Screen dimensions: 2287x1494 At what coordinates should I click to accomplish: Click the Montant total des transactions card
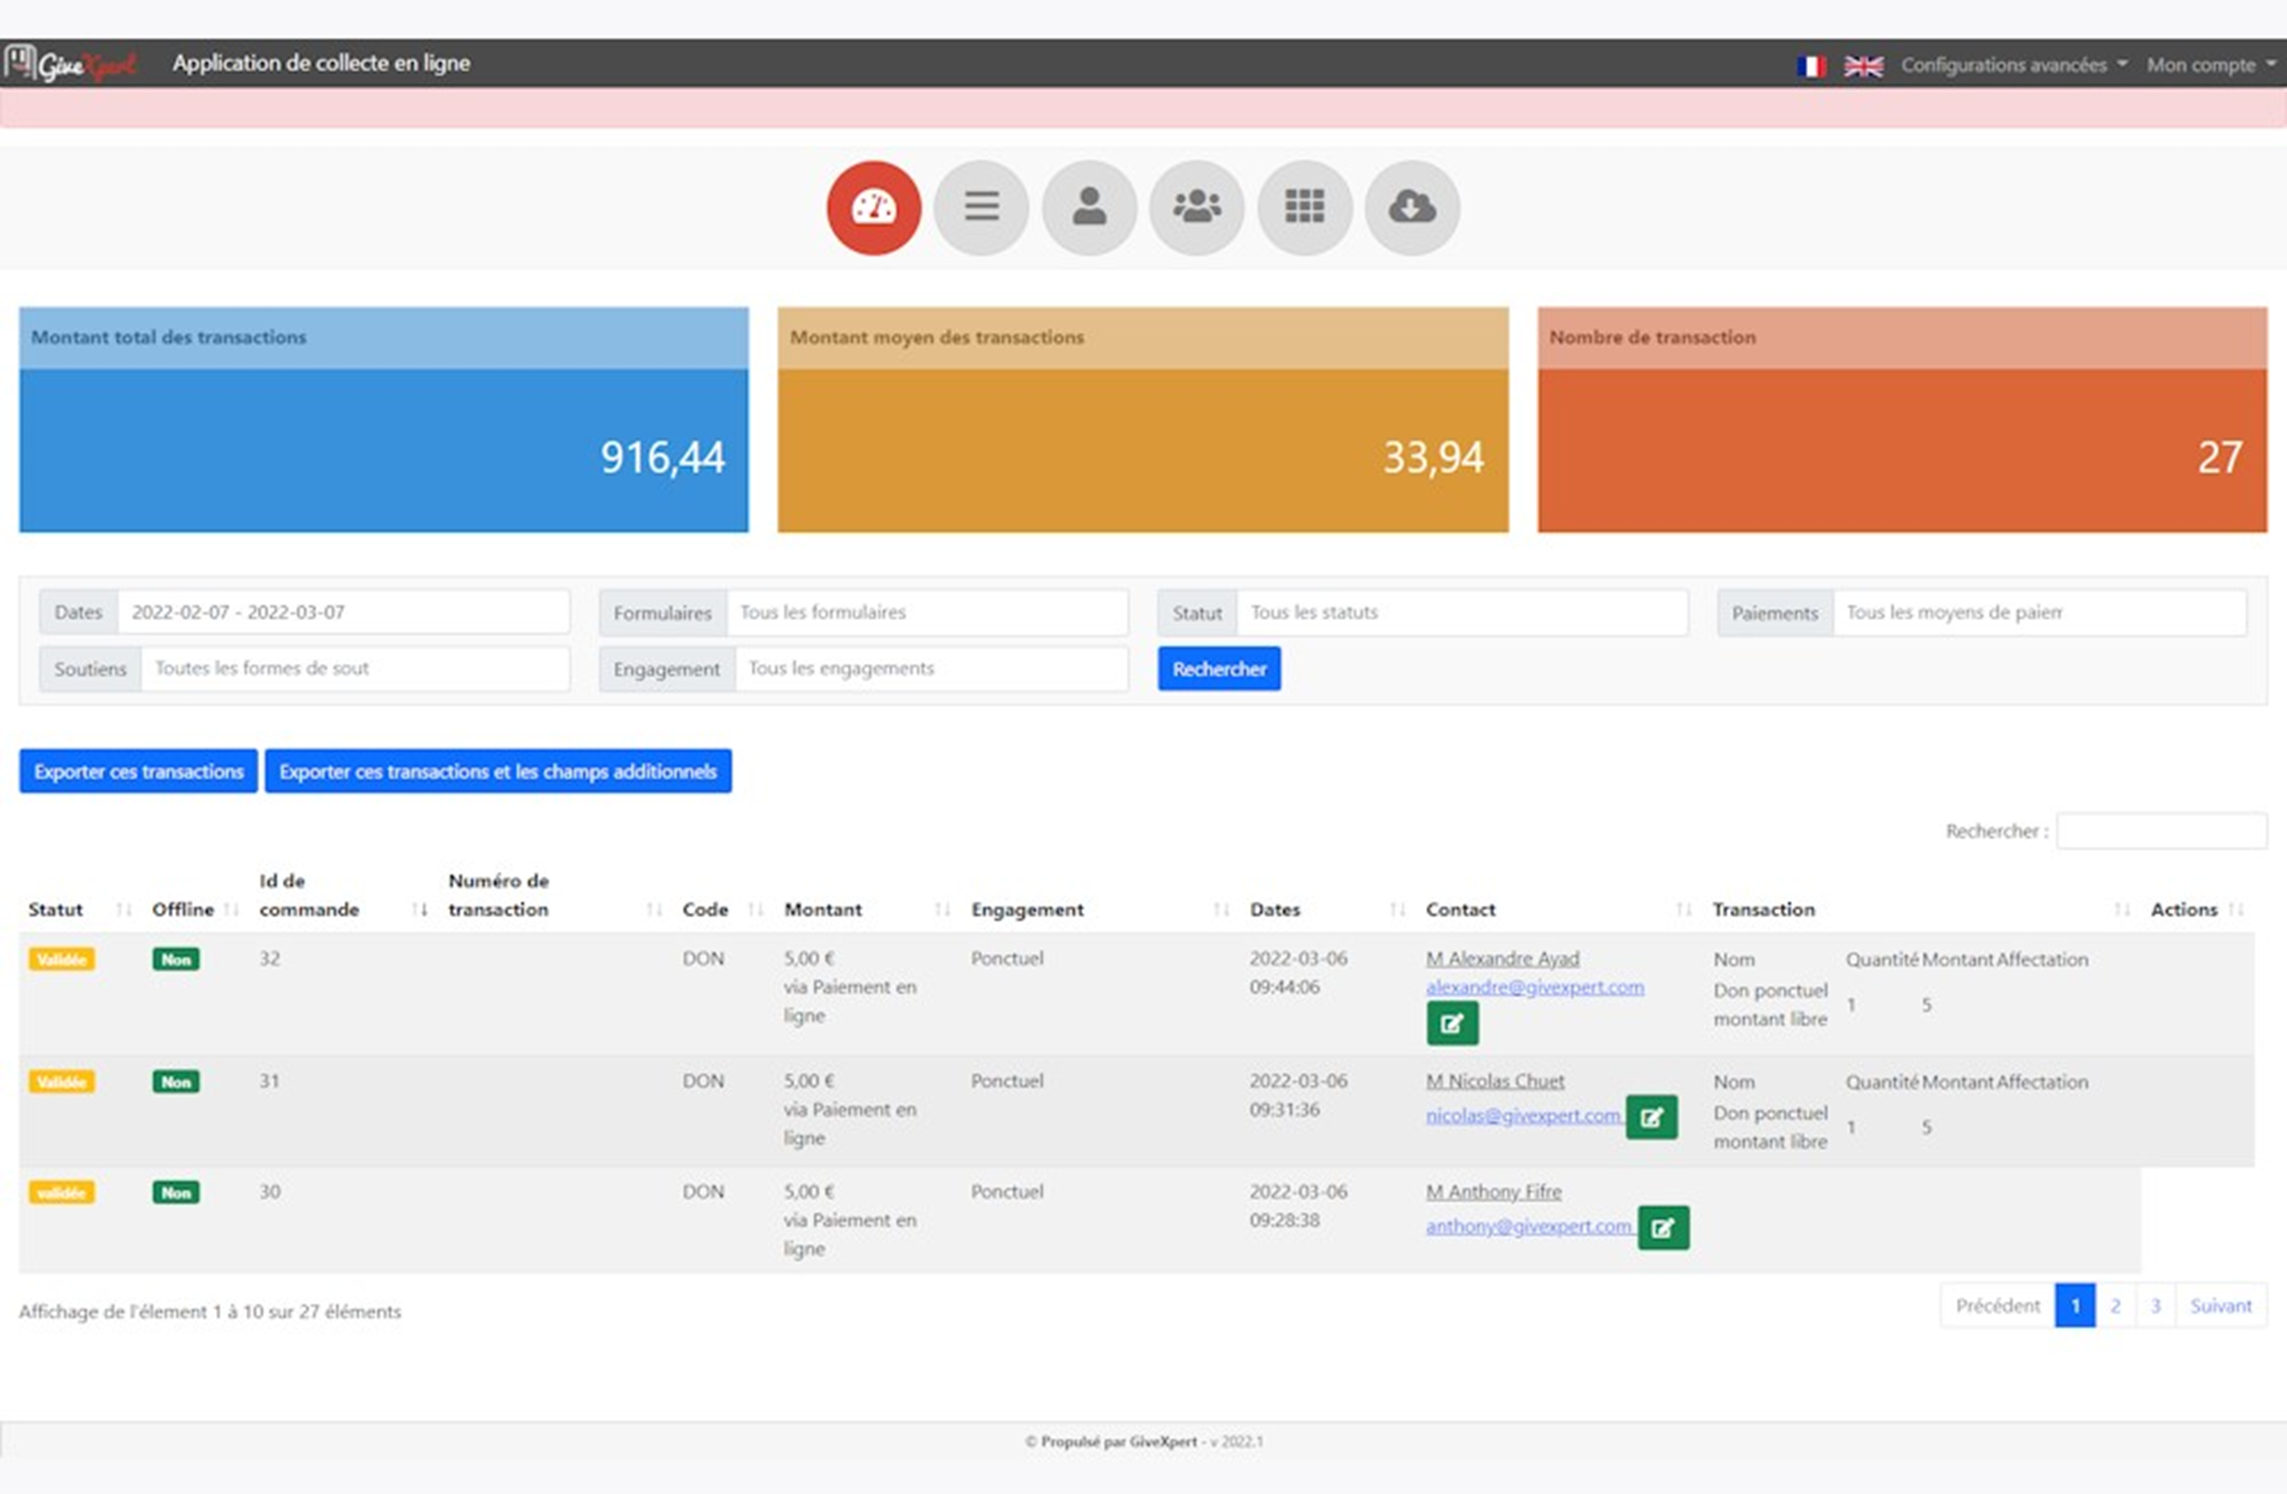(384, 419)
